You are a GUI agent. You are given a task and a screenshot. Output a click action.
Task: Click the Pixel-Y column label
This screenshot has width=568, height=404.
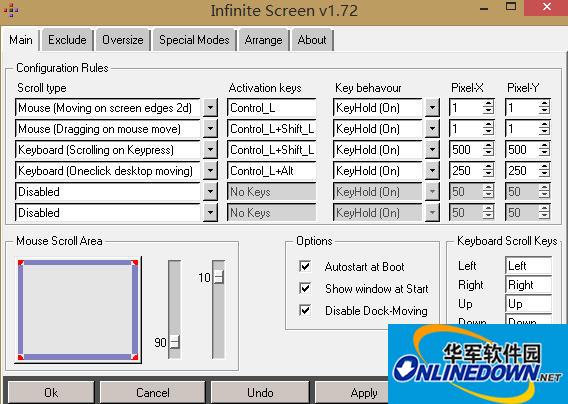[x=523, y=88]
